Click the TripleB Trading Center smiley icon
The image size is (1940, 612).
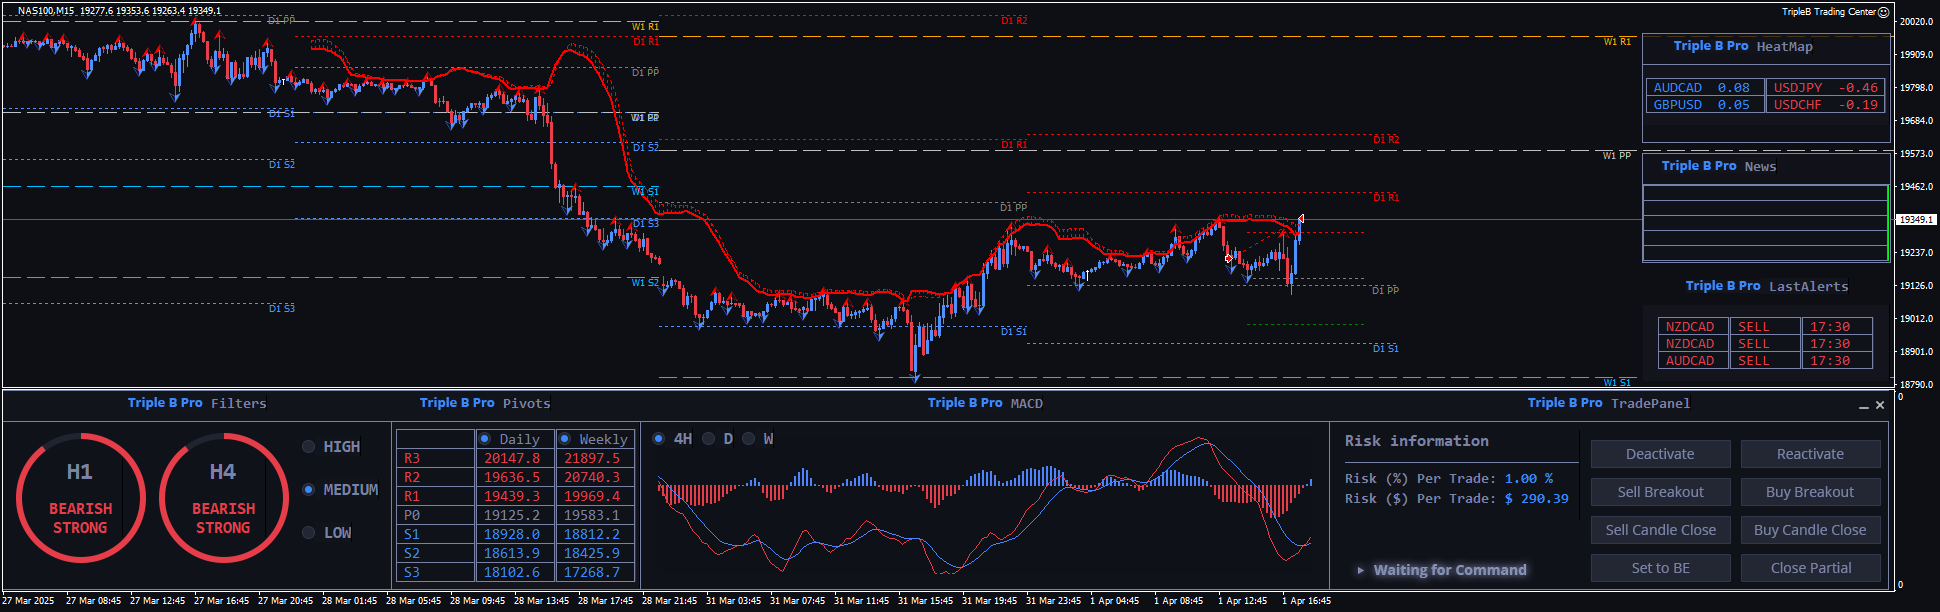1884,12
